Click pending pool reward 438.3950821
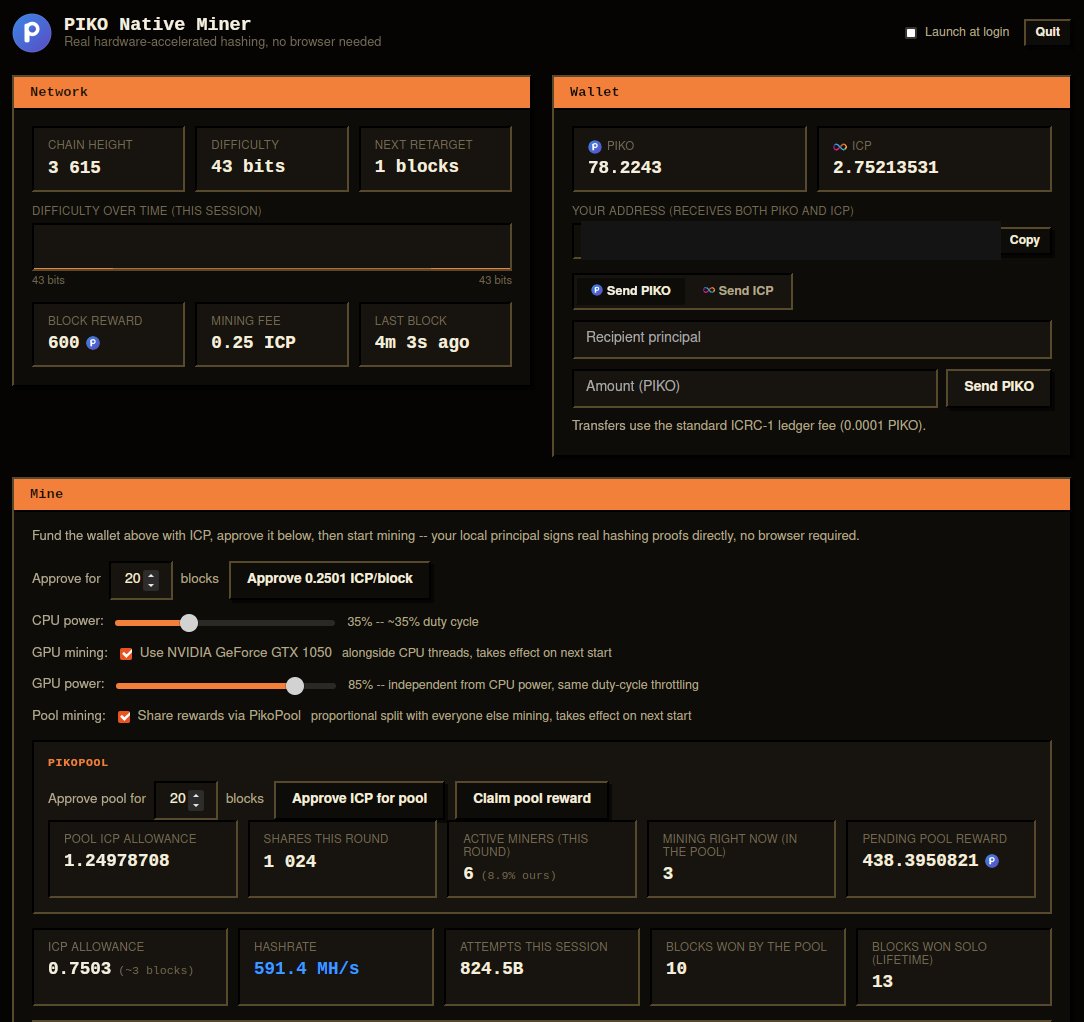The width and height of the screenshot is (1084, 1022). tap(919, 861)
